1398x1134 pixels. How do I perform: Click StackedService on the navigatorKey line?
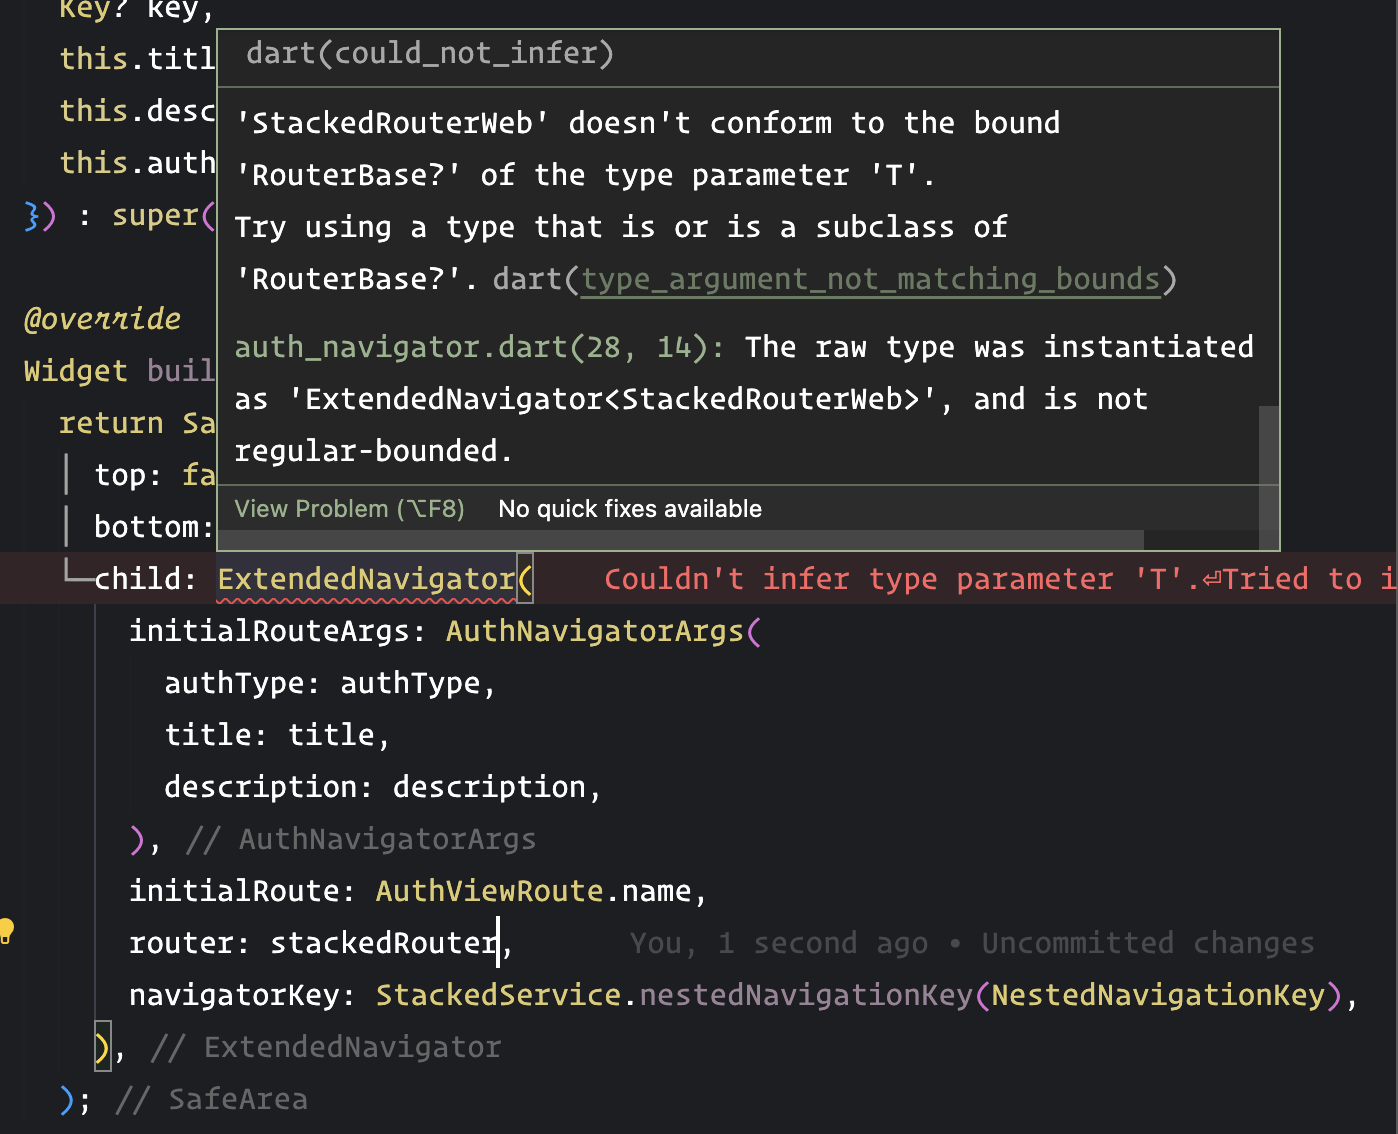pos(498,995)
